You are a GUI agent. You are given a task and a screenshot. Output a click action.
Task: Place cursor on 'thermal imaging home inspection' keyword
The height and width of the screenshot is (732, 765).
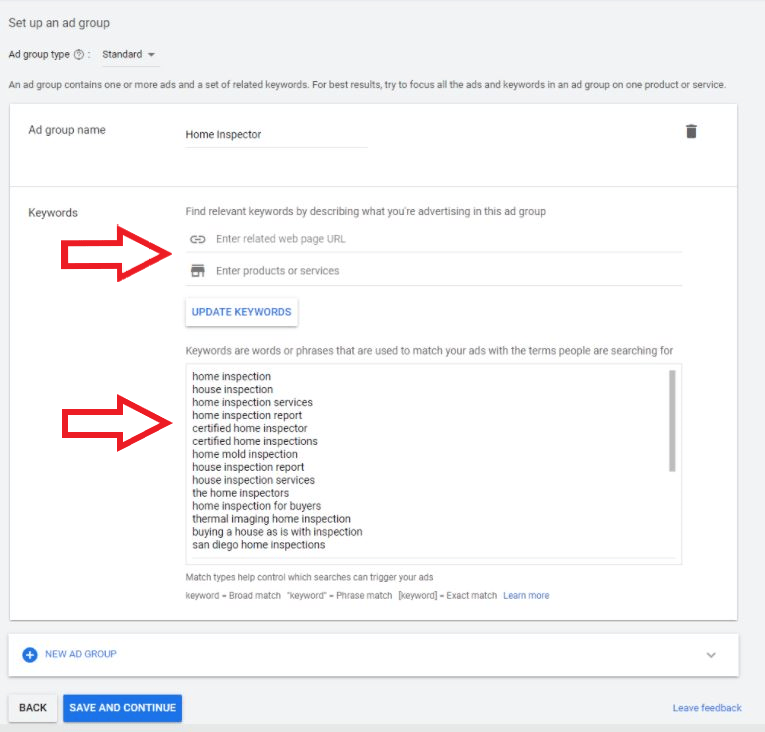(271, 519)
